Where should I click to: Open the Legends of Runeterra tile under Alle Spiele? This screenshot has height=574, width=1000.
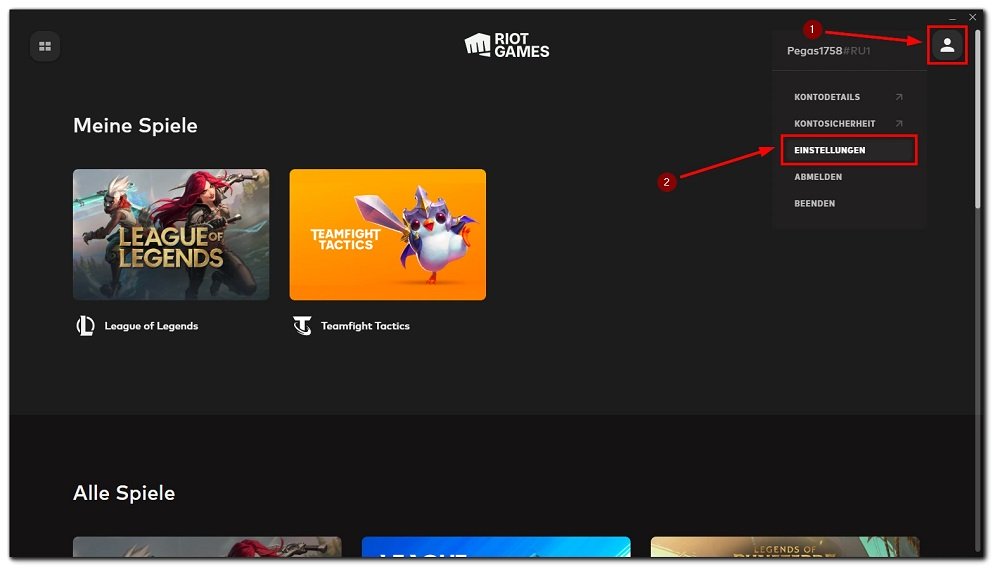pos(784,547)
